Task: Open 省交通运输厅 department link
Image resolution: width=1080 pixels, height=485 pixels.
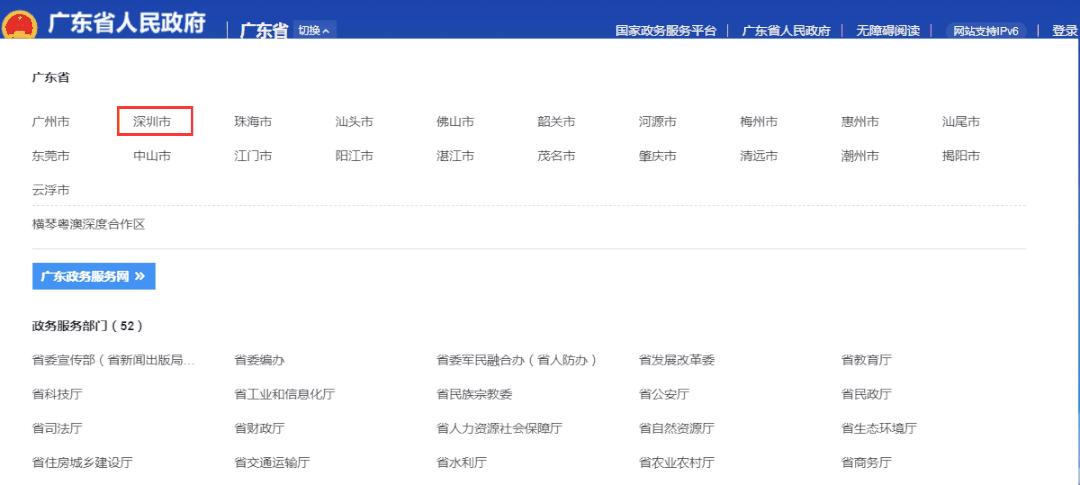Action: click(272, 462)
